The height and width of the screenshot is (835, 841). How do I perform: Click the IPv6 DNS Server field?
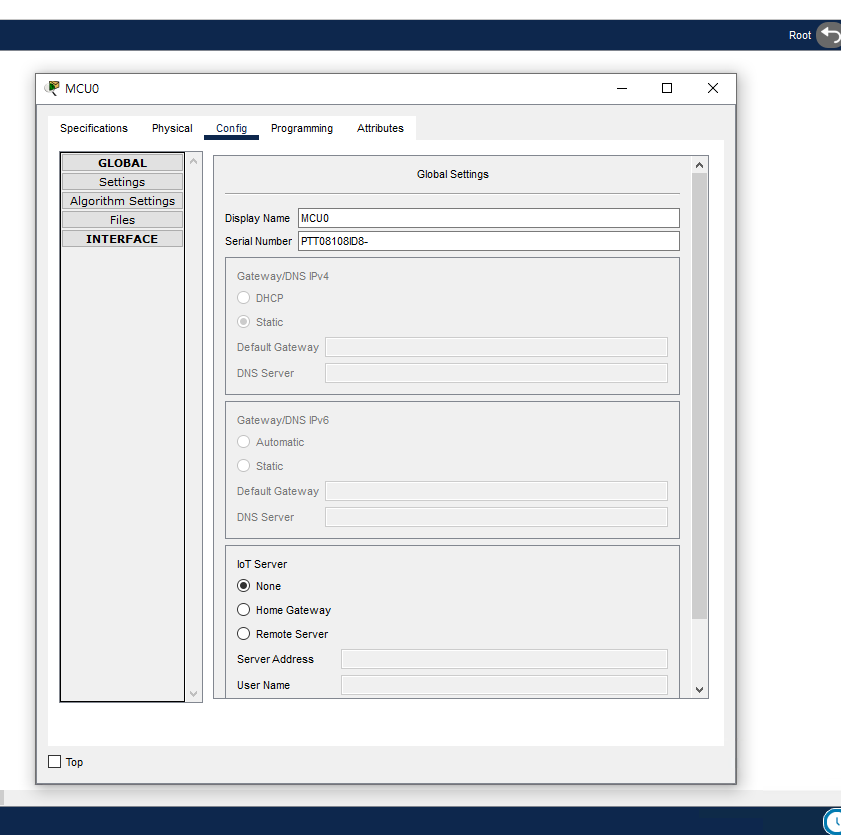[496, 517]
